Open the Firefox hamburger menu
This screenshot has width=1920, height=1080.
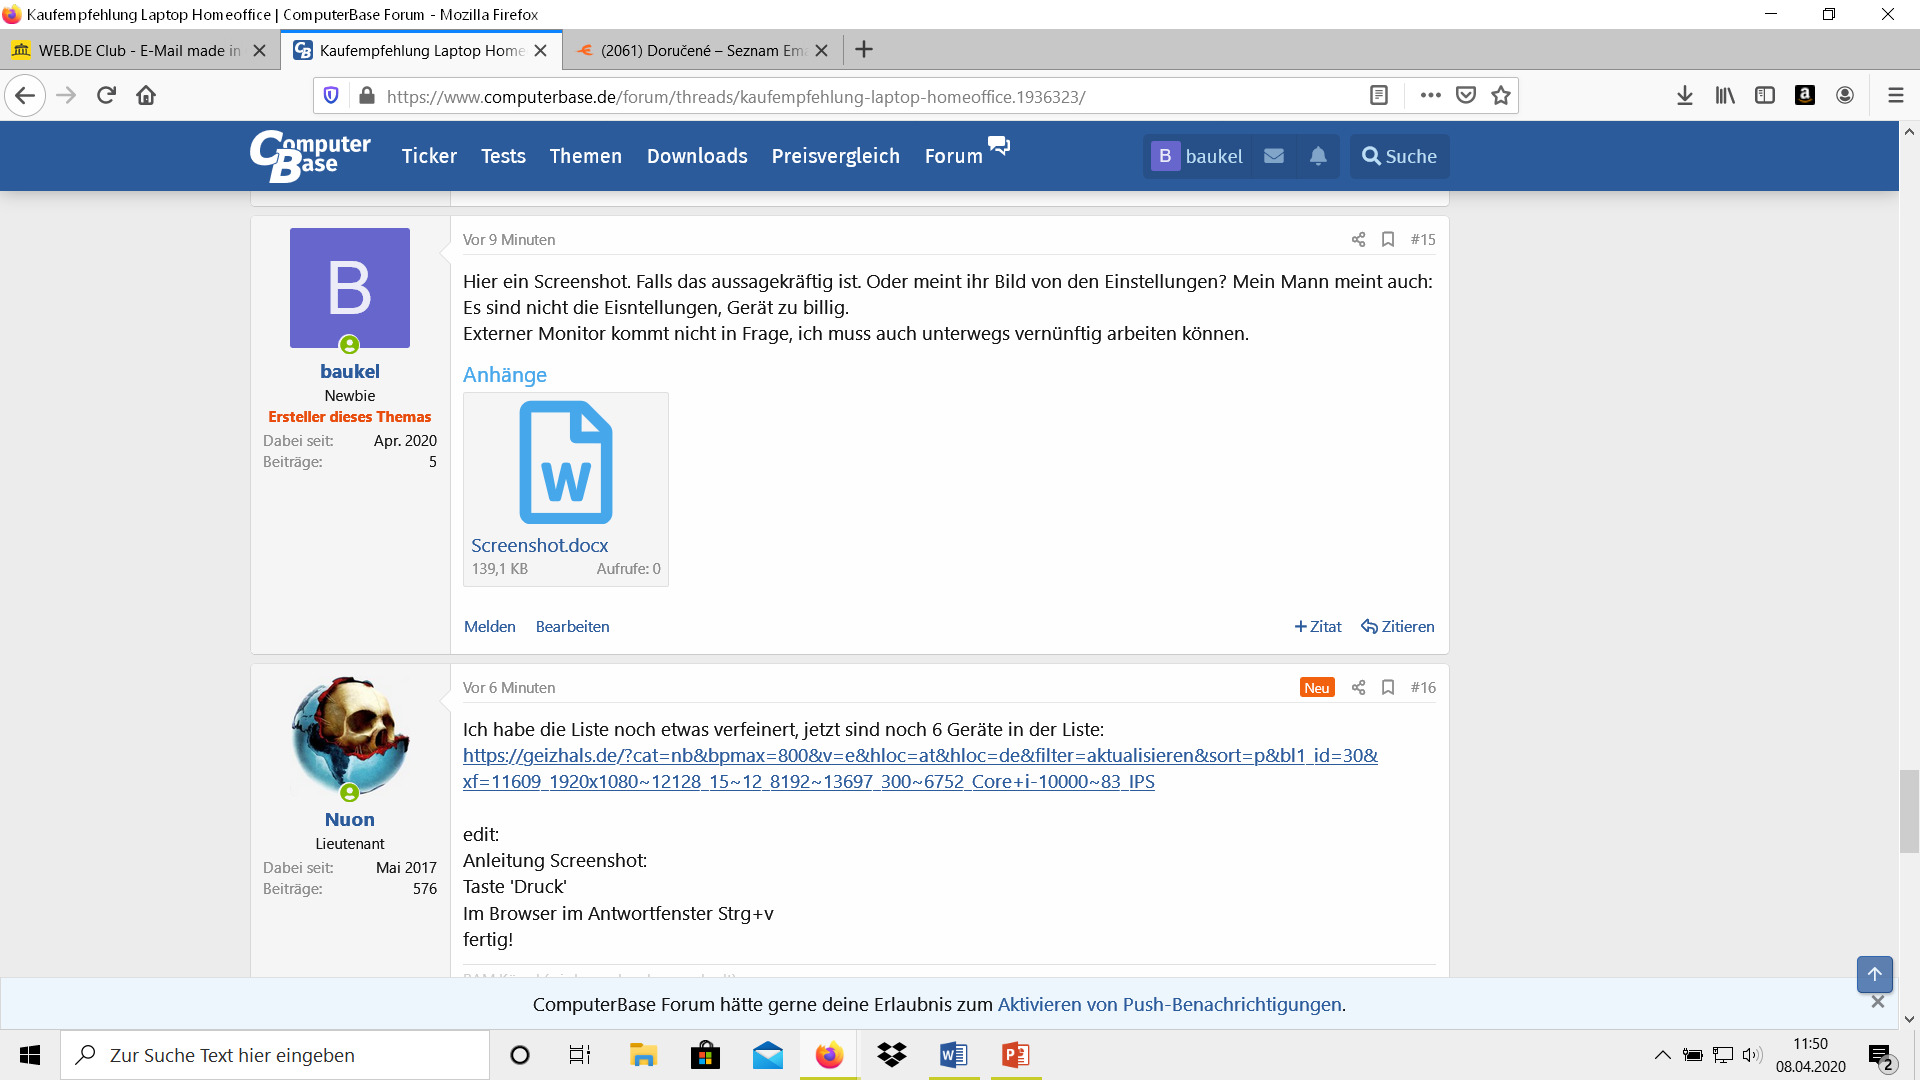[x=1895, y=95]
